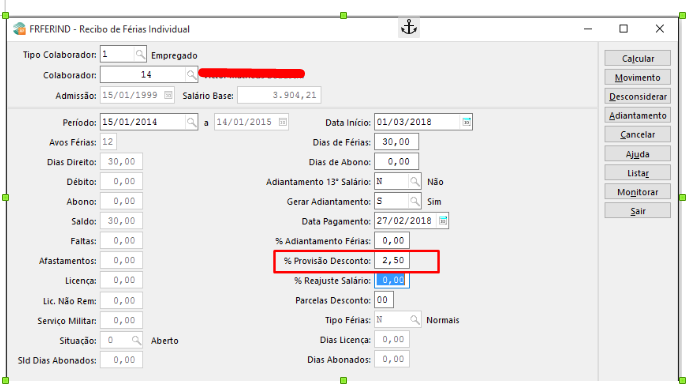
Task: Open Ajuda help button
Action: click(638, 154)
